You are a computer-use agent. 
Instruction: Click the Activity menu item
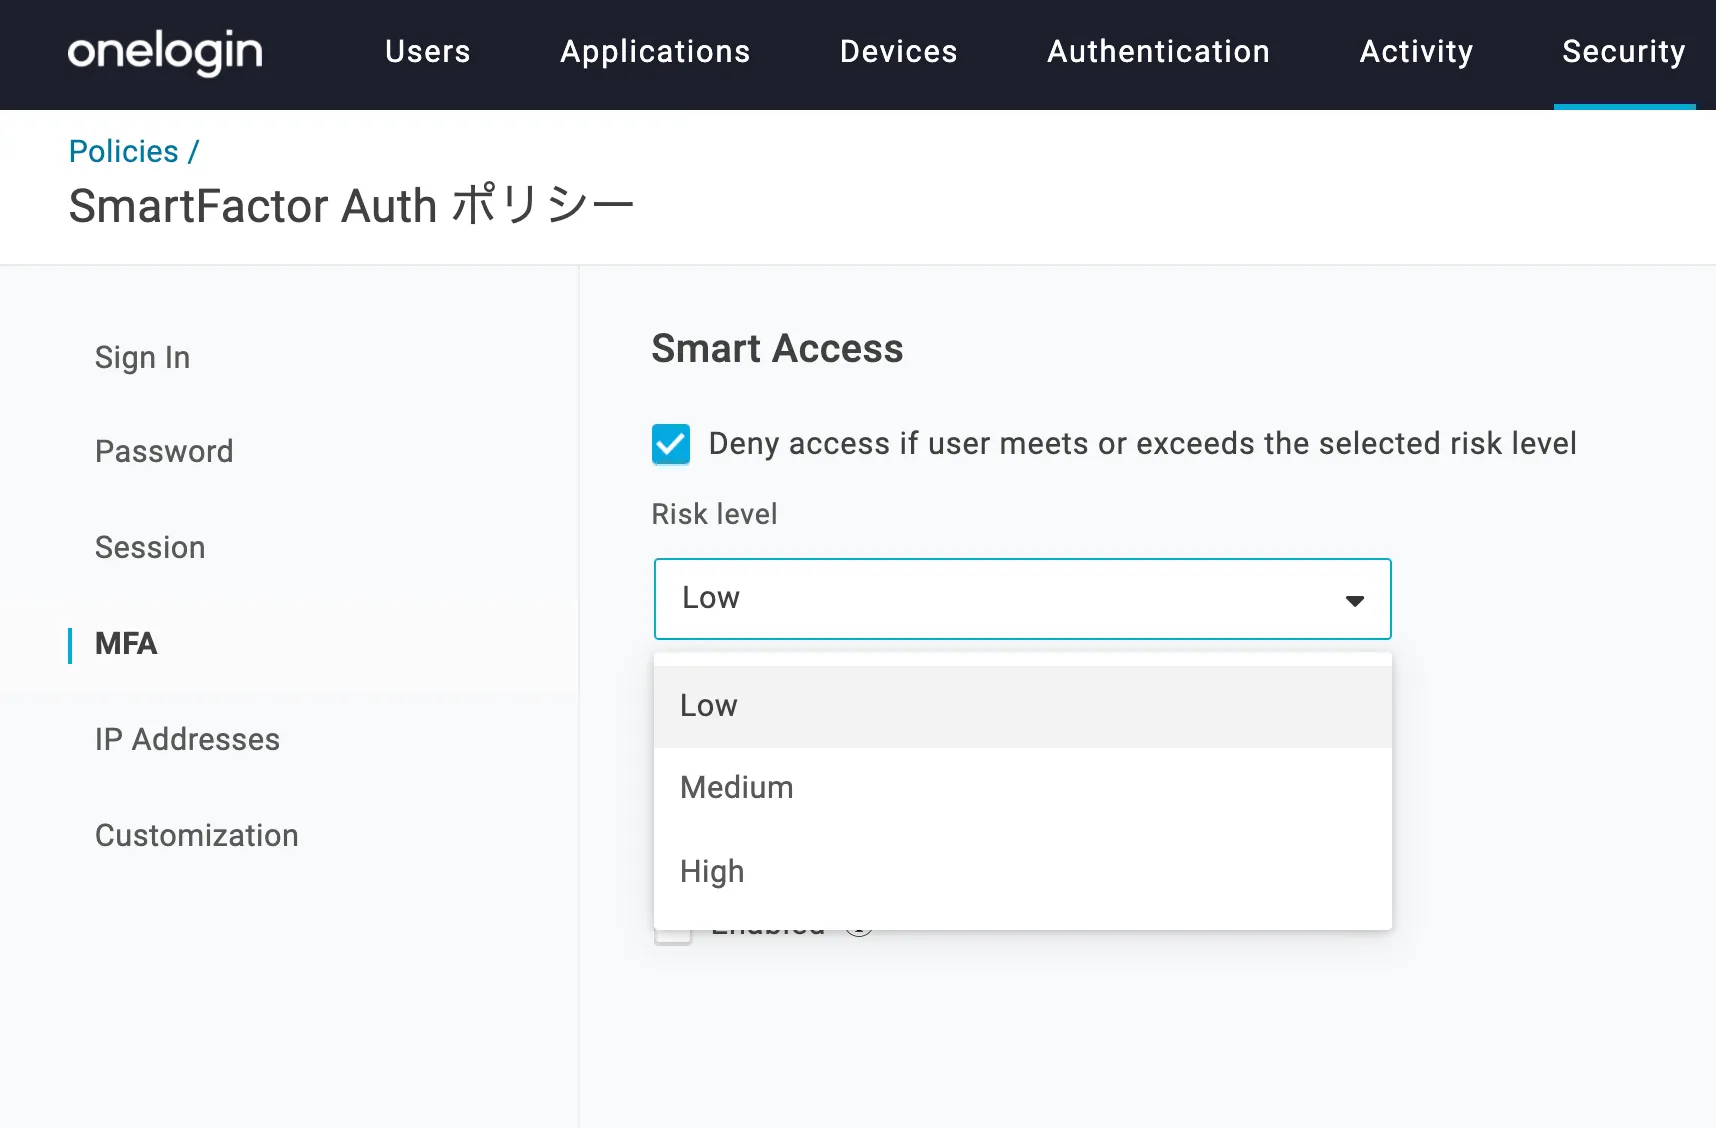[x=1416, y=52]
